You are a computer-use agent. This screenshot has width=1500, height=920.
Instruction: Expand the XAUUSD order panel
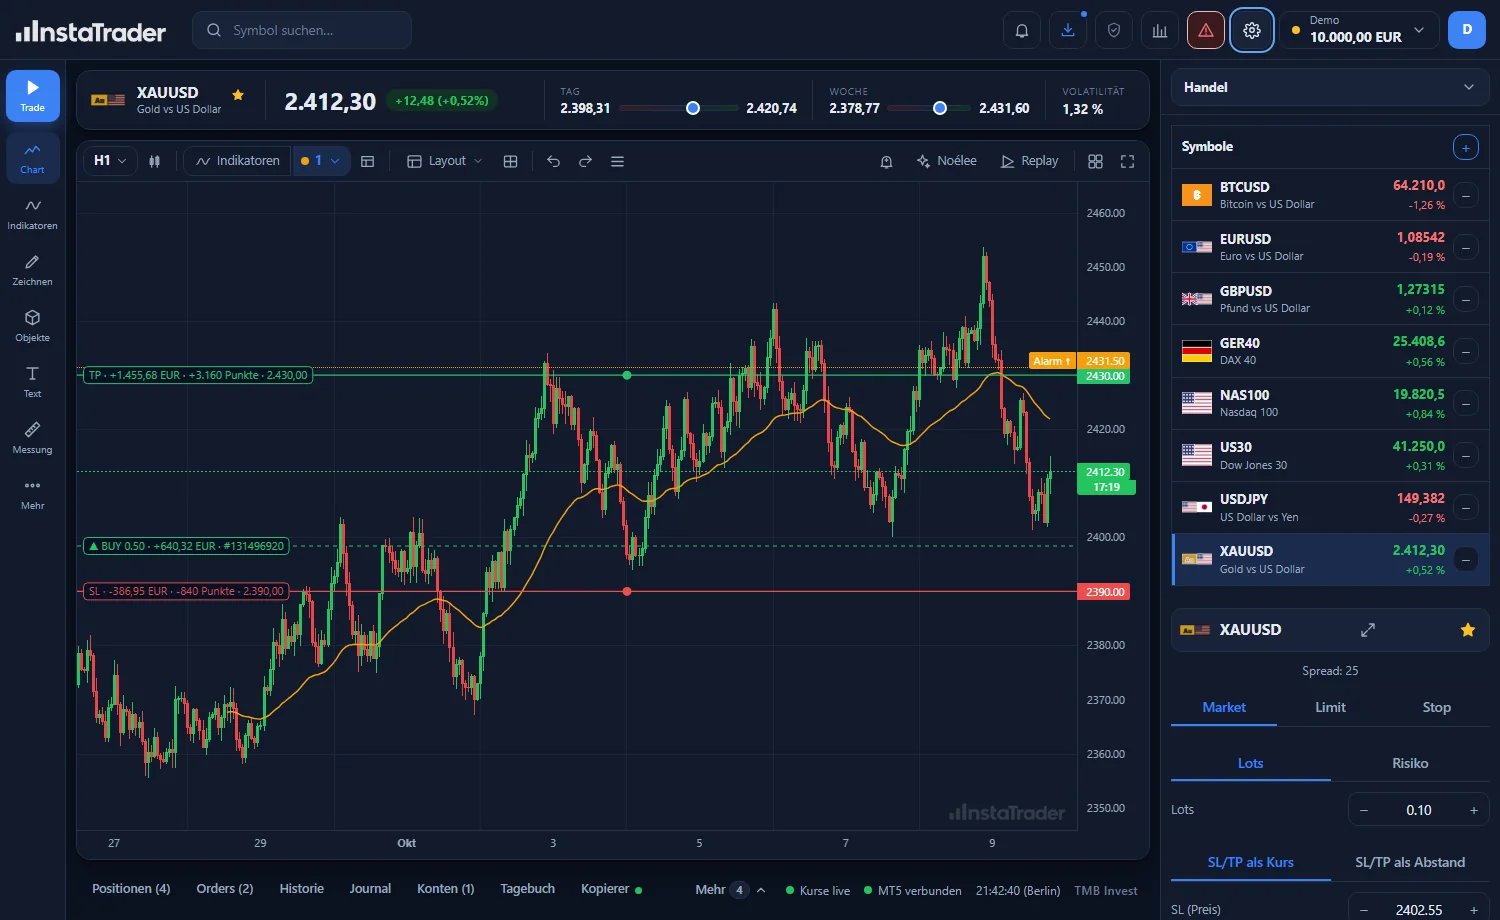tap(1368, 630)
